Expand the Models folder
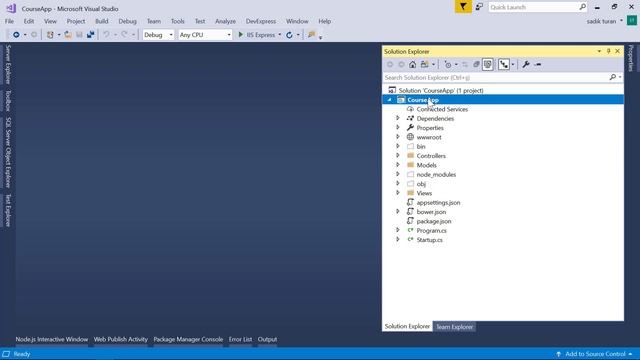The width and height of the screenshot is (640, 360). coord(398,165)
